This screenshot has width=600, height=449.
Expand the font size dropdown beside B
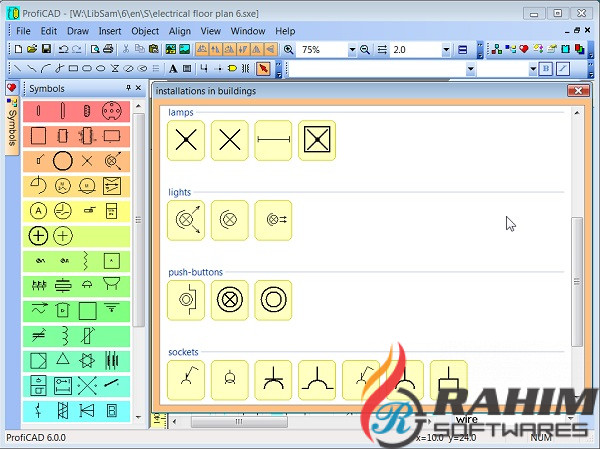tap(533, 69)
